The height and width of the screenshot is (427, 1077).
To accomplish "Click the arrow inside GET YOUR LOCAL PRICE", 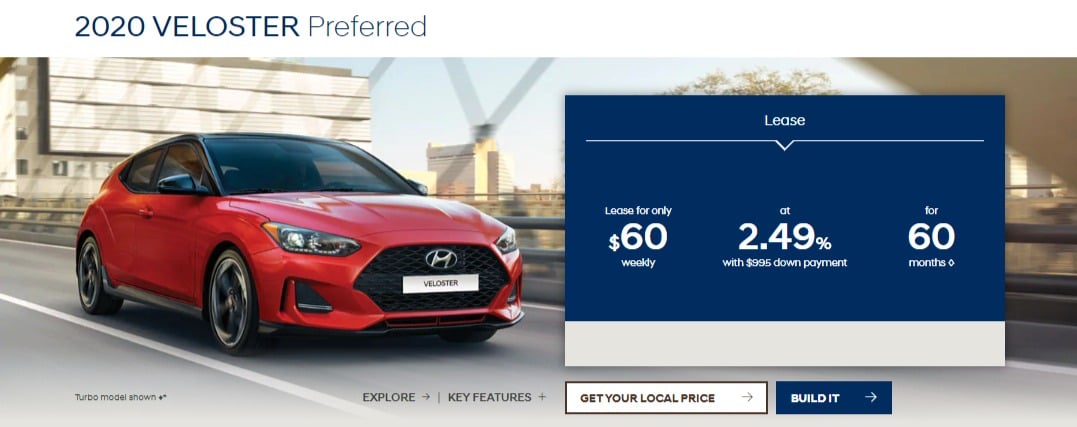I will click(x=747, y=397).
